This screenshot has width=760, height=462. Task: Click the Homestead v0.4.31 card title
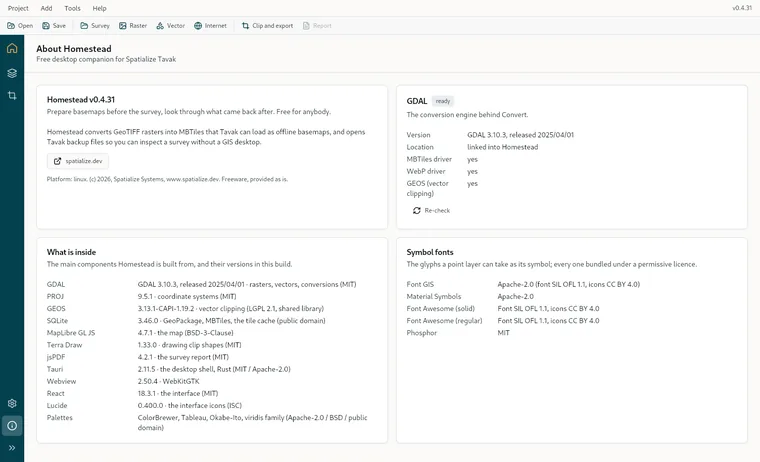[81, 99]
